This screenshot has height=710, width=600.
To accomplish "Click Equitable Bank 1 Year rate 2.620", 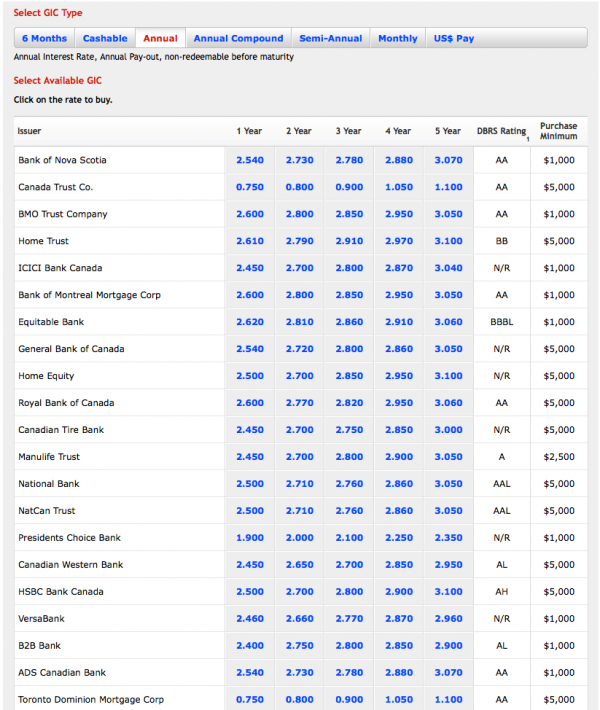I will pos(250,322).
